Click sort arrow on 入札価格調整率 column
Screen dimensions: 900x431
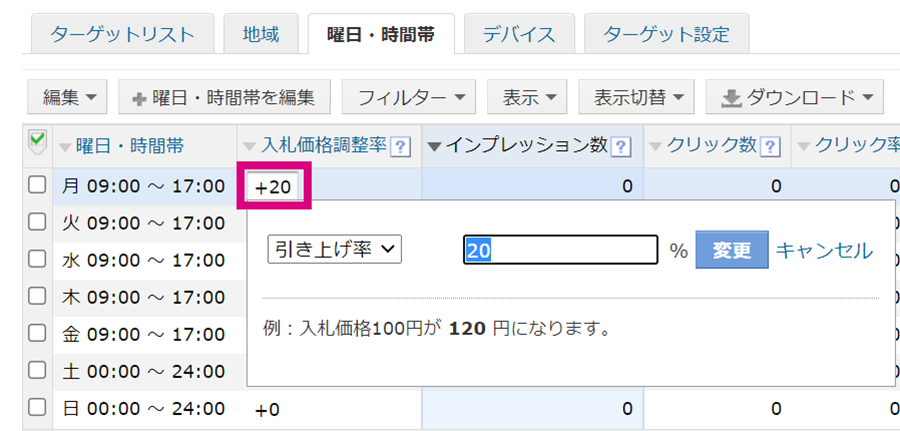tap(249, 147)
